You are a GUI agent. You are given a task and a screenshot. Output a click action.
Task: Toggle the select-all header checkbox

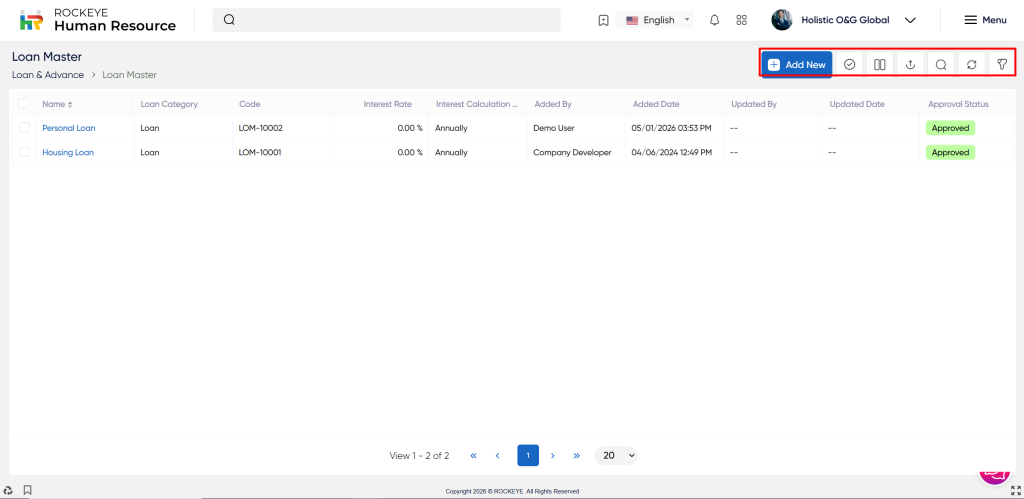point(23,104)
